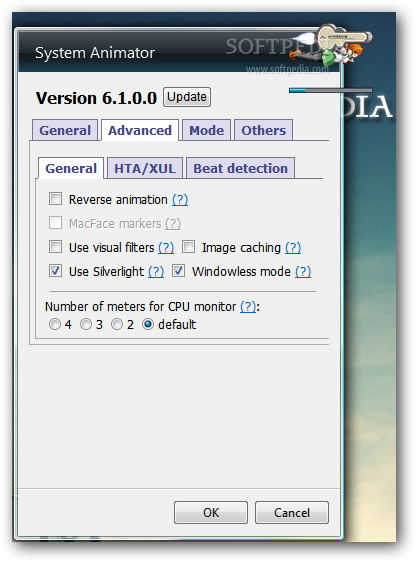Click the blue progress meter bar
This screenshot has width=416, height=562.
[x=331, y=90]
